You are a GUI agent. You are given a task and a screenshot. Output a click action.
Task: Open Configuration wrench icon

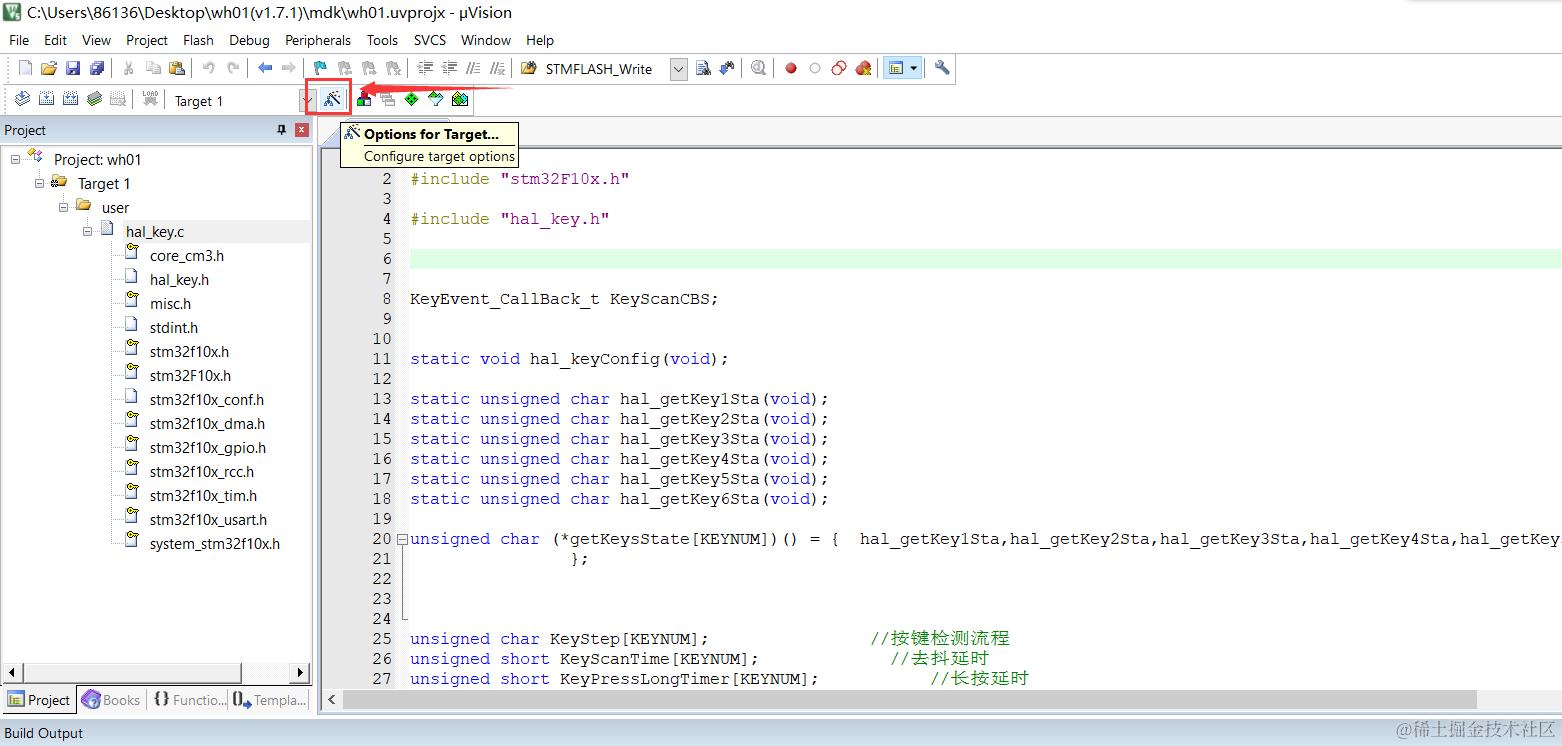pos(942,68)
